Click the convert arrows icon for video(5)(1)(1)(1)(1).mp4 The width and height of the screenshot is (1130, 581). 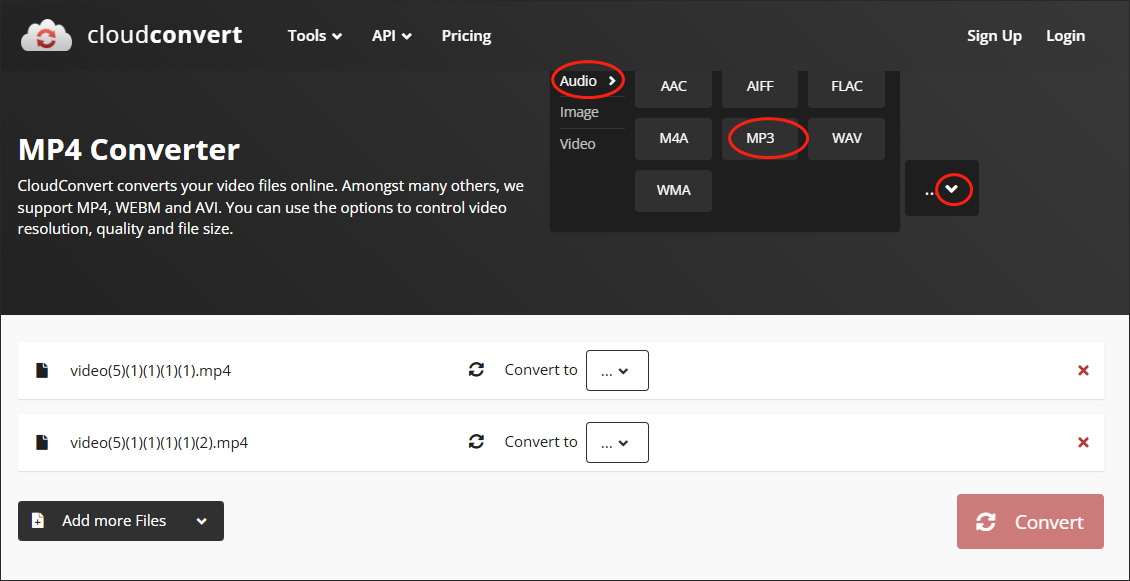(x=476, y=370)
